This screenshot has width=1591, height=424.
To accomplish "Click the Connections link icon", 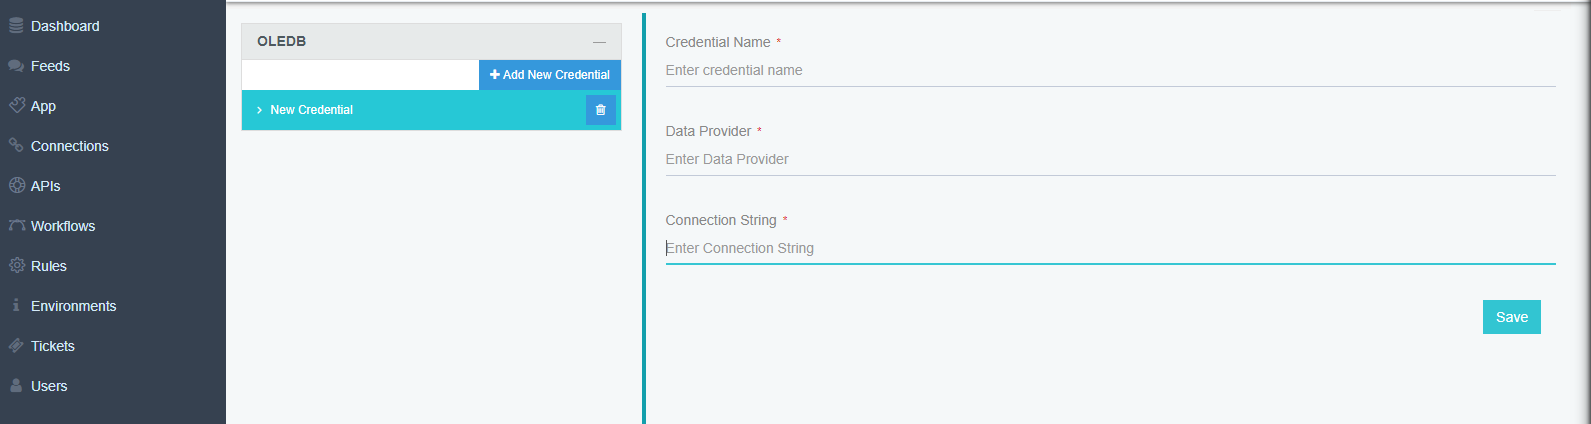I will pos(16,145).
